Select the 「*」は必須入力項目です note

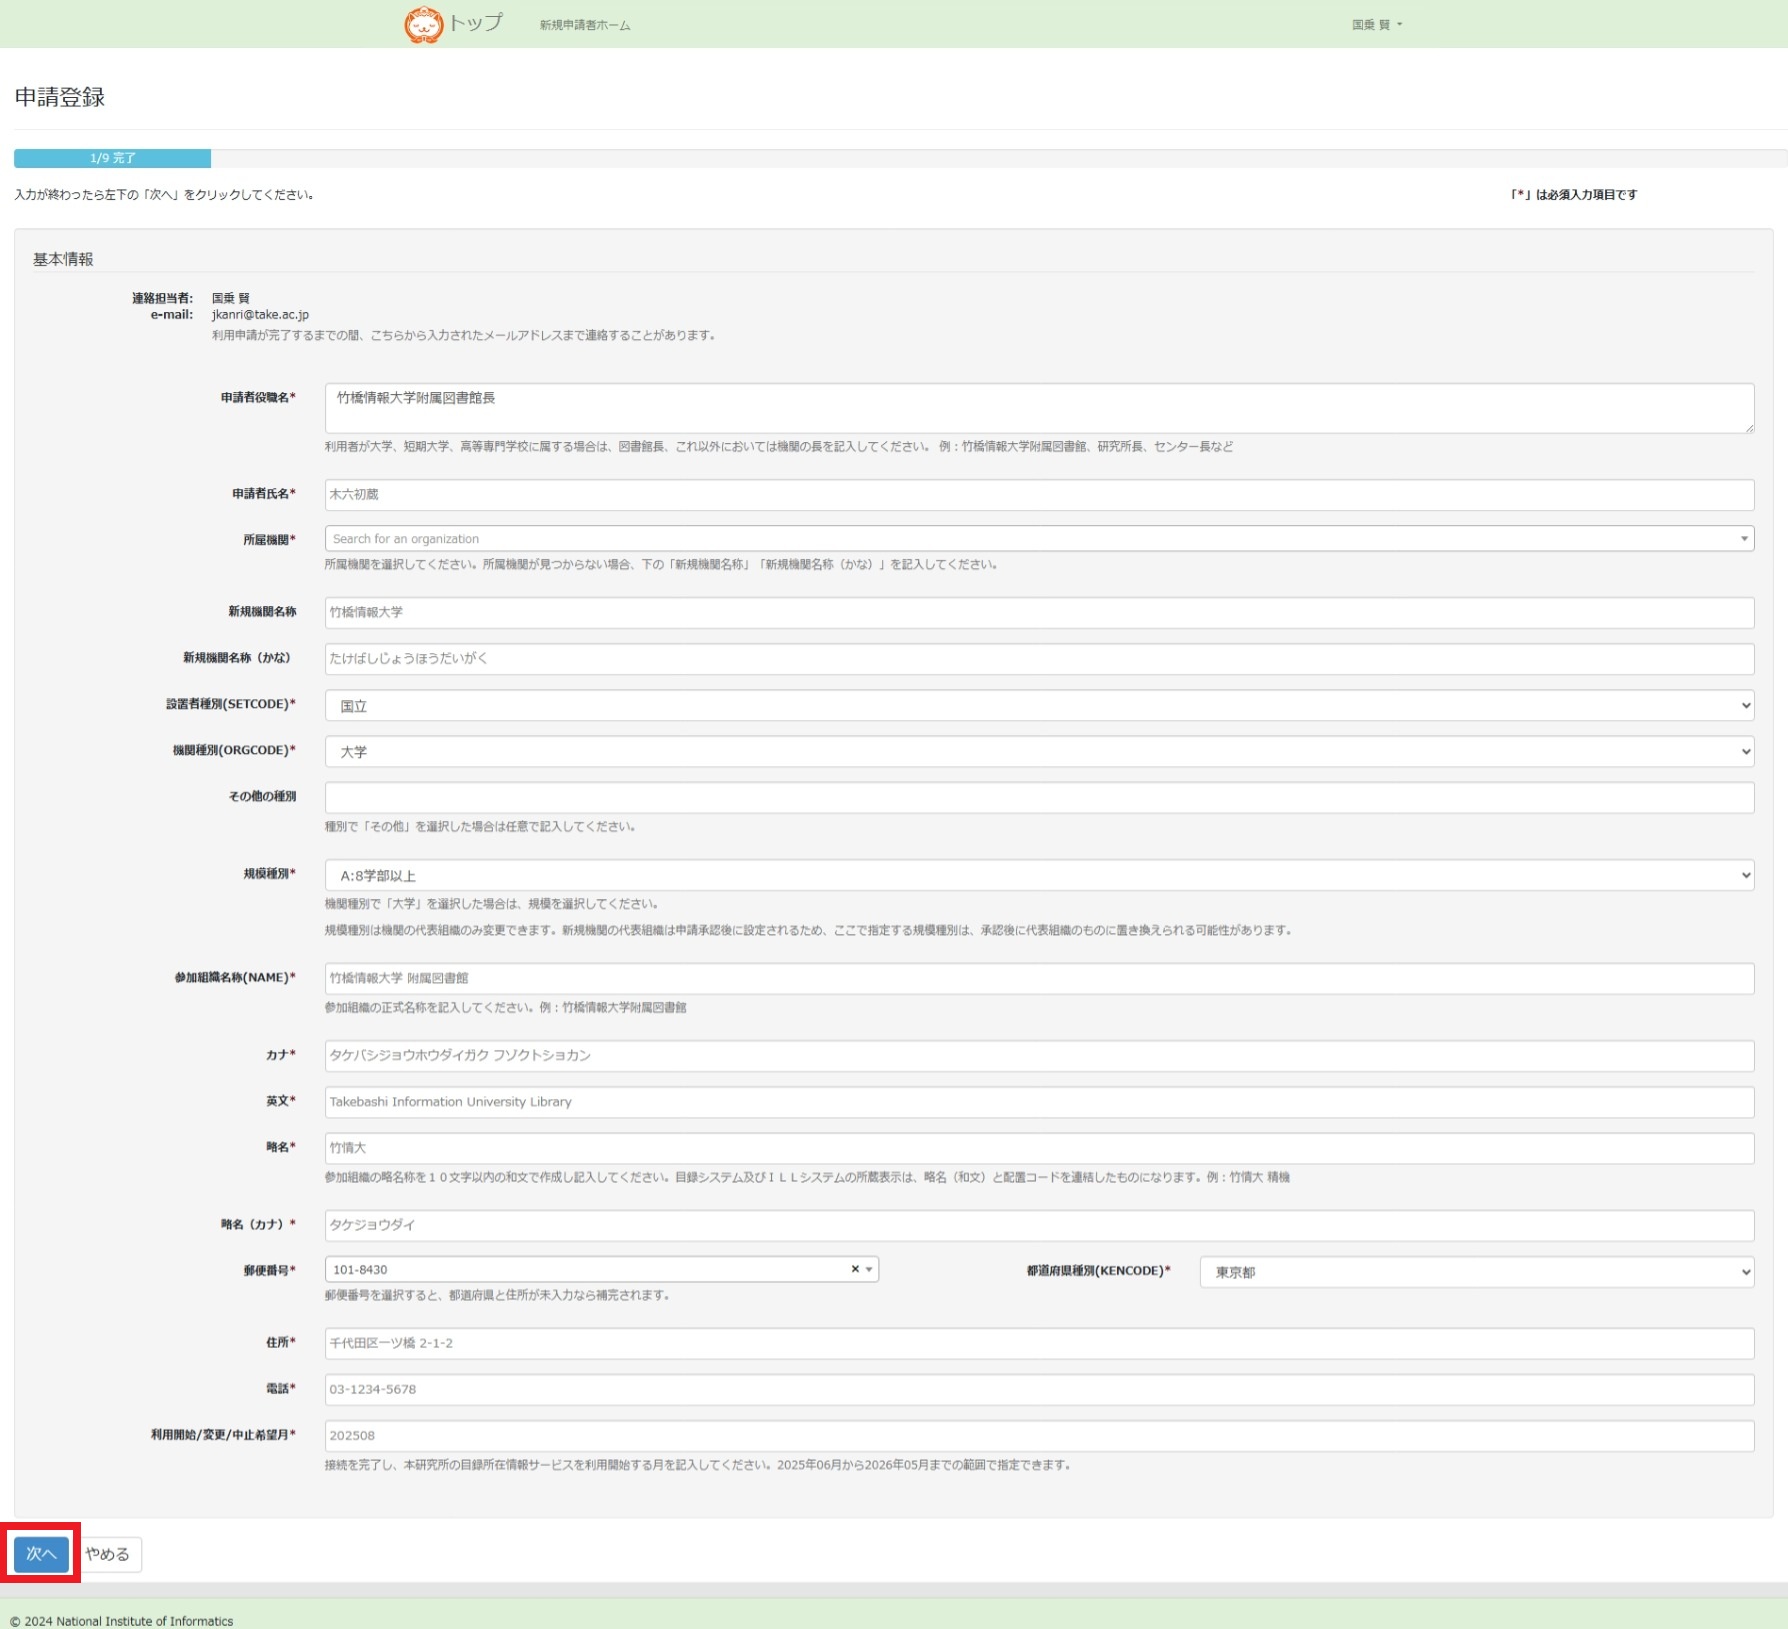click(x=1574, y=195)
